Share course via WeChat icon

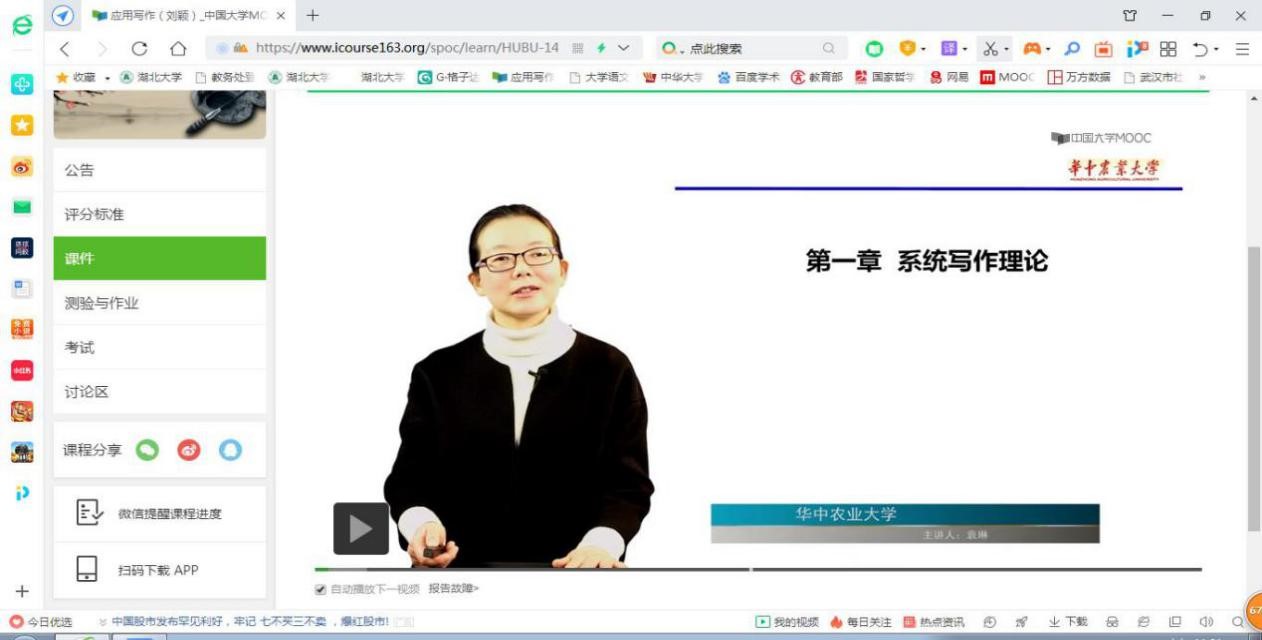[x=148, y=450]
